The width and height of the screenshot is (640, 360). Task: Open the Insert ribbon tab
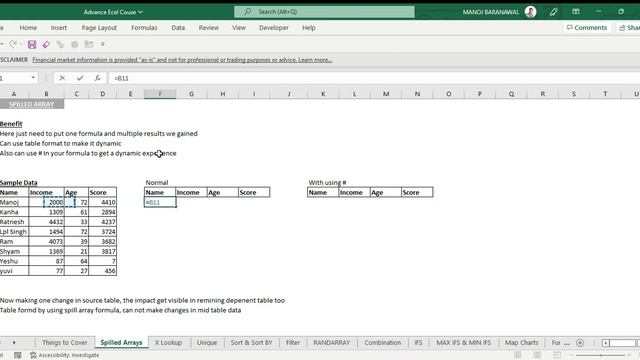coord(59,28)
